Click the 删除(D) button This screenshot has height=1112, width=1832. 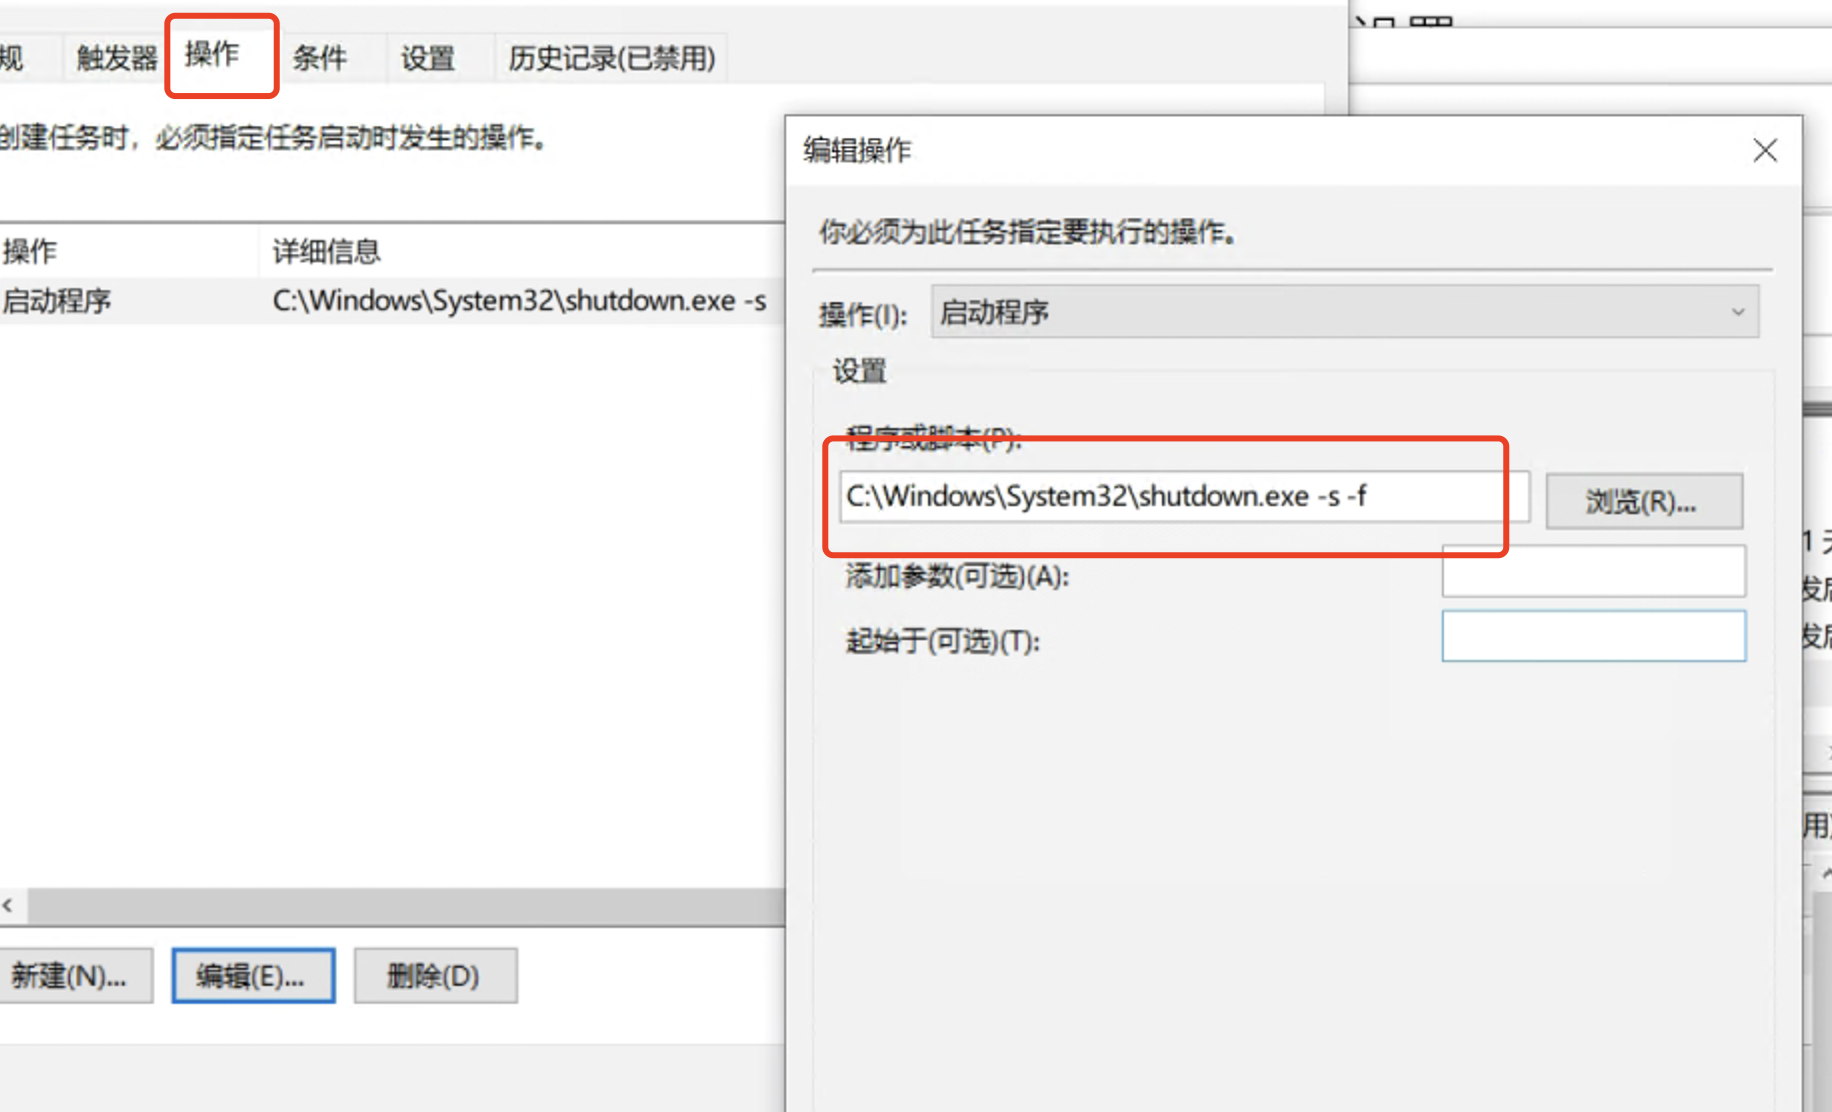click(434, 976)
